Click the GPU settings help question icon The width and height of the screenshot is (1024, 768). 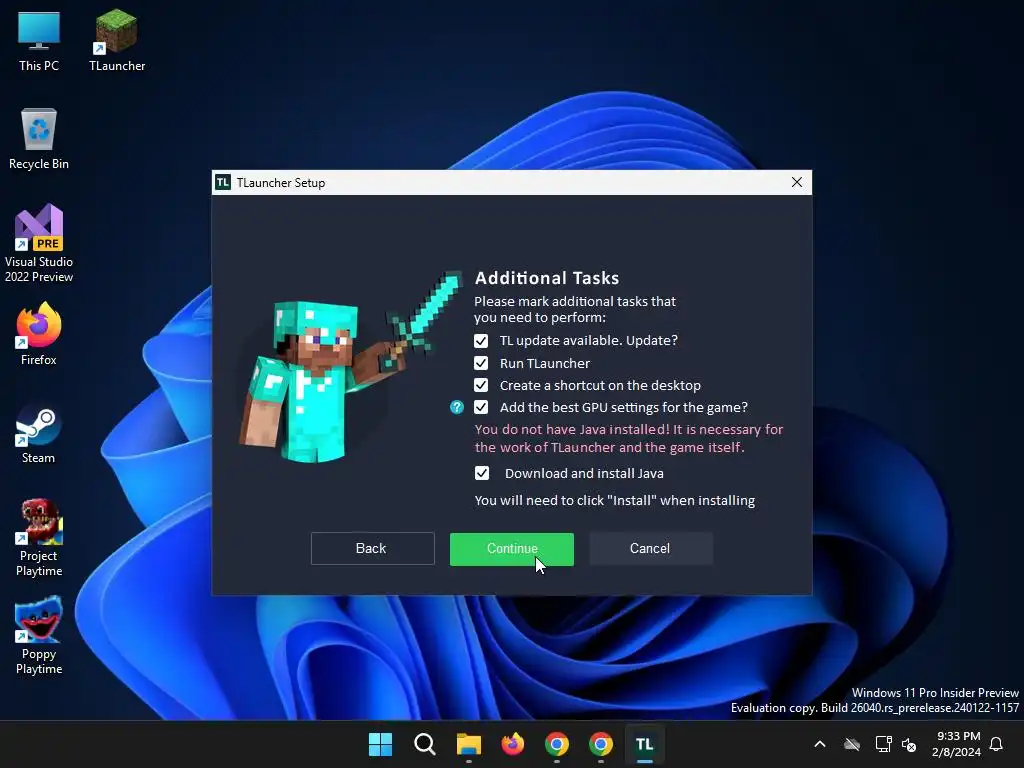click(x=456, y=408)
